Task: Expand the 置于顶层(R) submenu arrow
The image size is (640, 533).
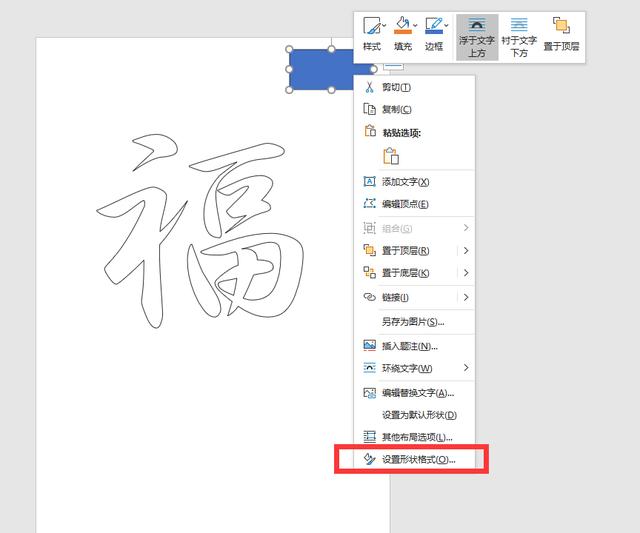Action: click(x=466, y=250)
